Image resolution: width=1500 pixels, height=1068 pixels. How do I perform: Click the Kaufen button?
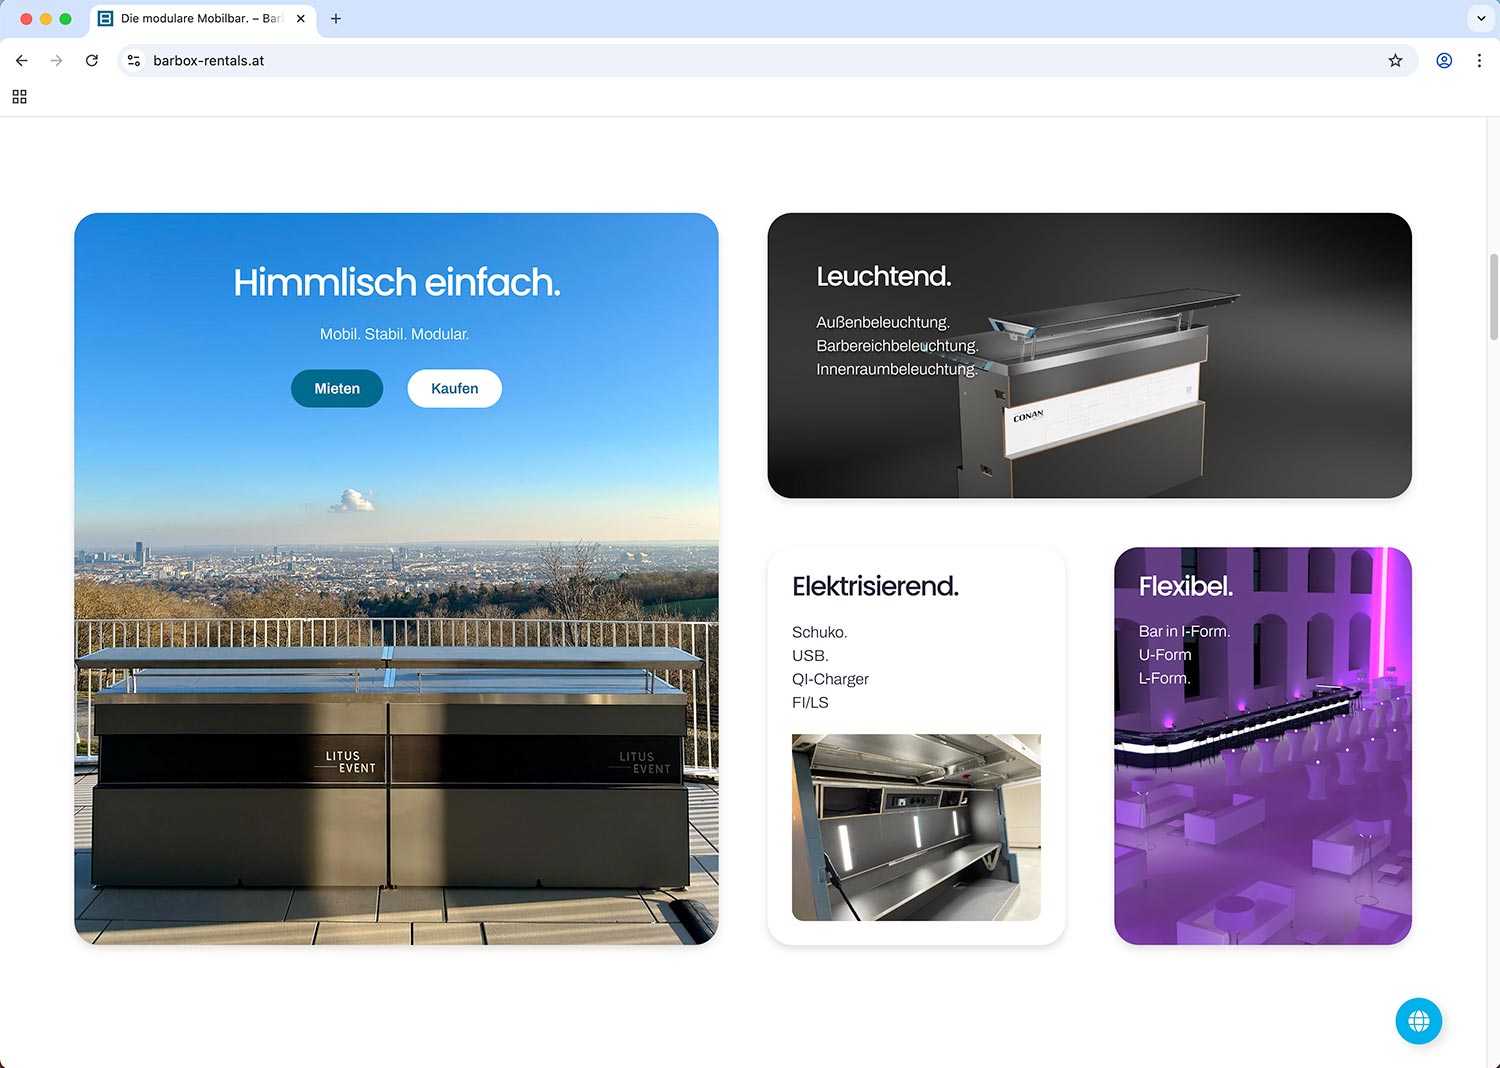(x=455, y=388)
